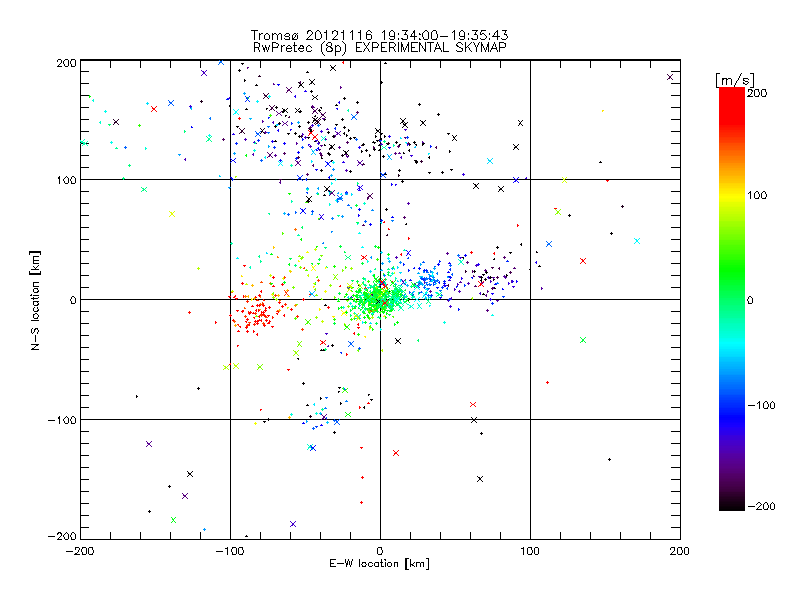This screenshot has width=800, height=600.
Task: Pick the black bottom end of the velocity color bar
Action: pyautogui.click(x=732, y=504)
